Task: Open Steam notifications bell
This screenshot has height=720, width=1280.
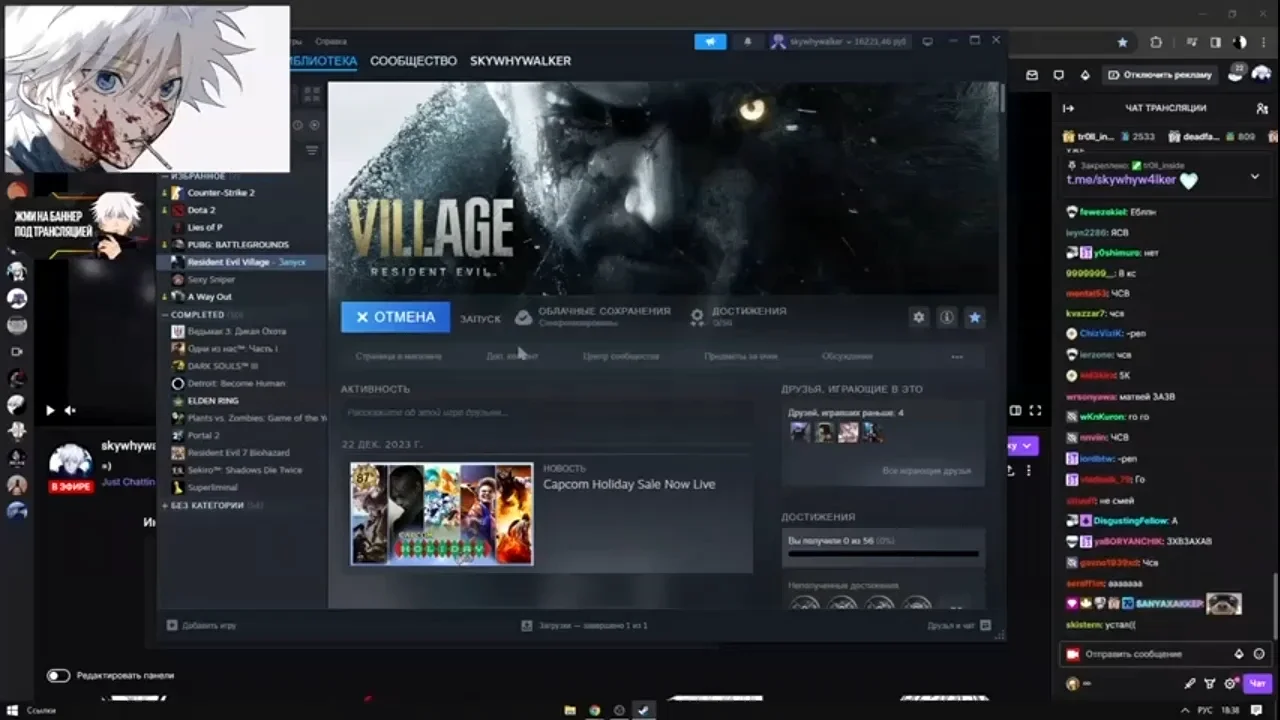Action: pos(747,42)
